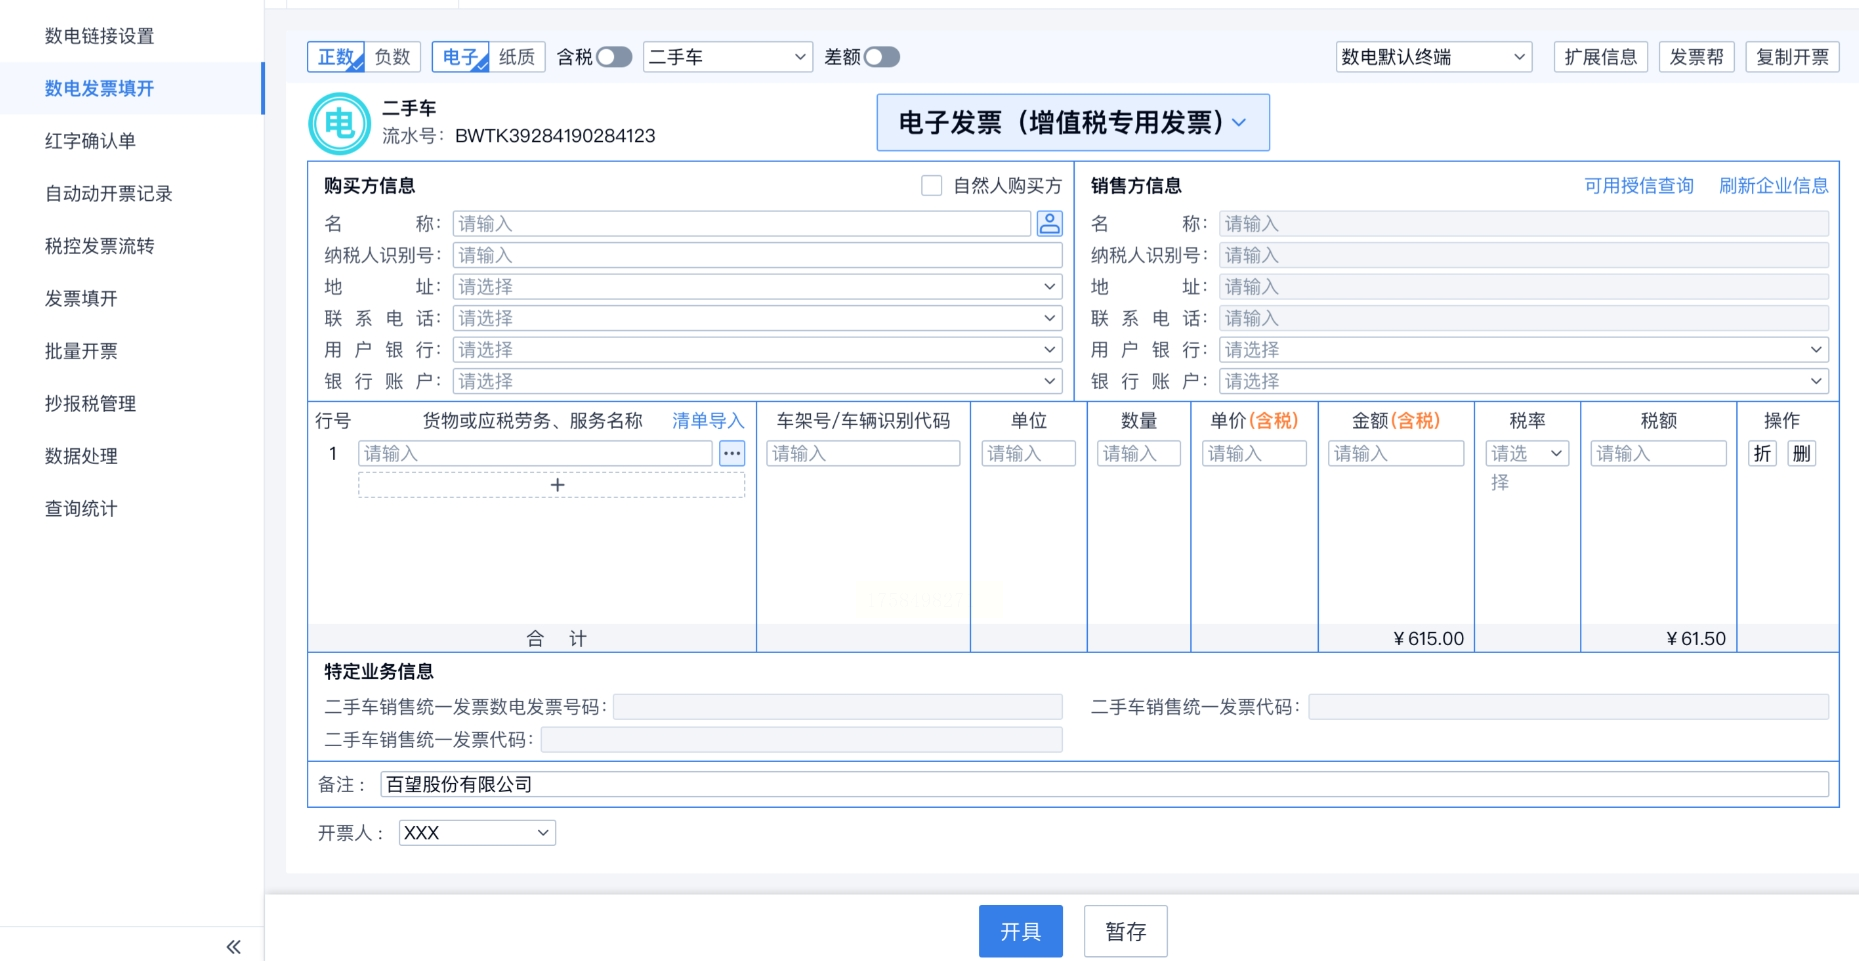Screen dimensions: 1859x961
Task: Click the 可用授信查询 link
Action: pos(1638,186)
